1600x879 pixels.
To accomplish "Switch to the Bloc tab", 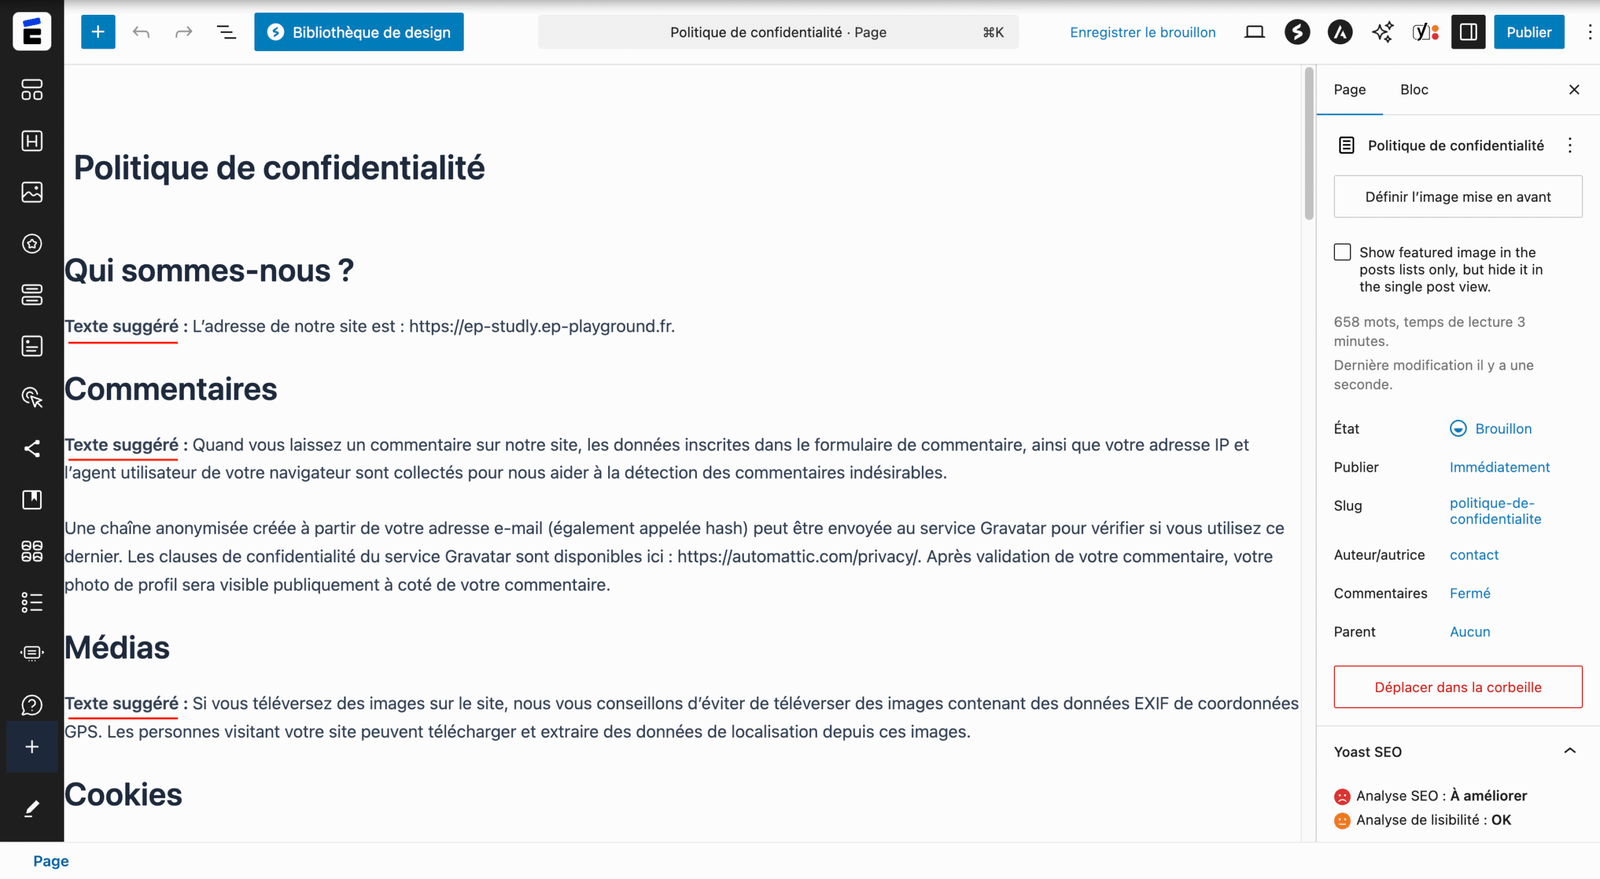I will pyautogui.click(x=1413, y=90).
